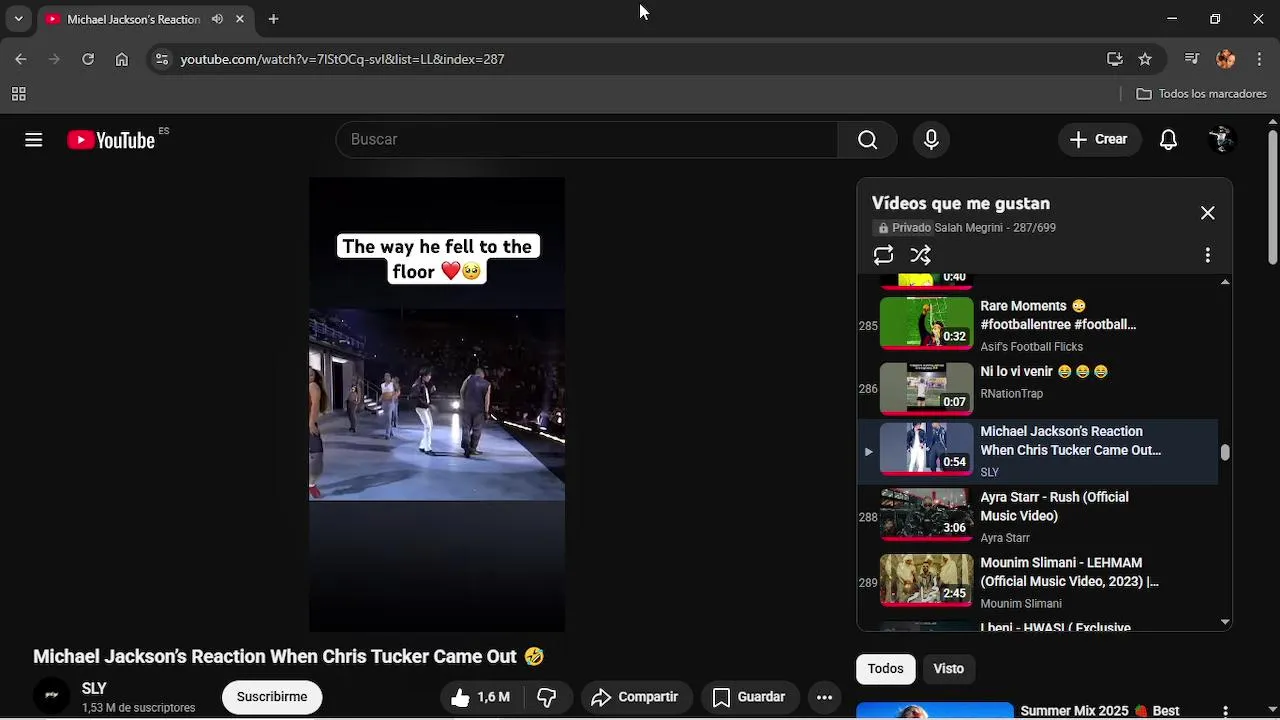
Task: Reload the page
Action: tap(88, 59)
